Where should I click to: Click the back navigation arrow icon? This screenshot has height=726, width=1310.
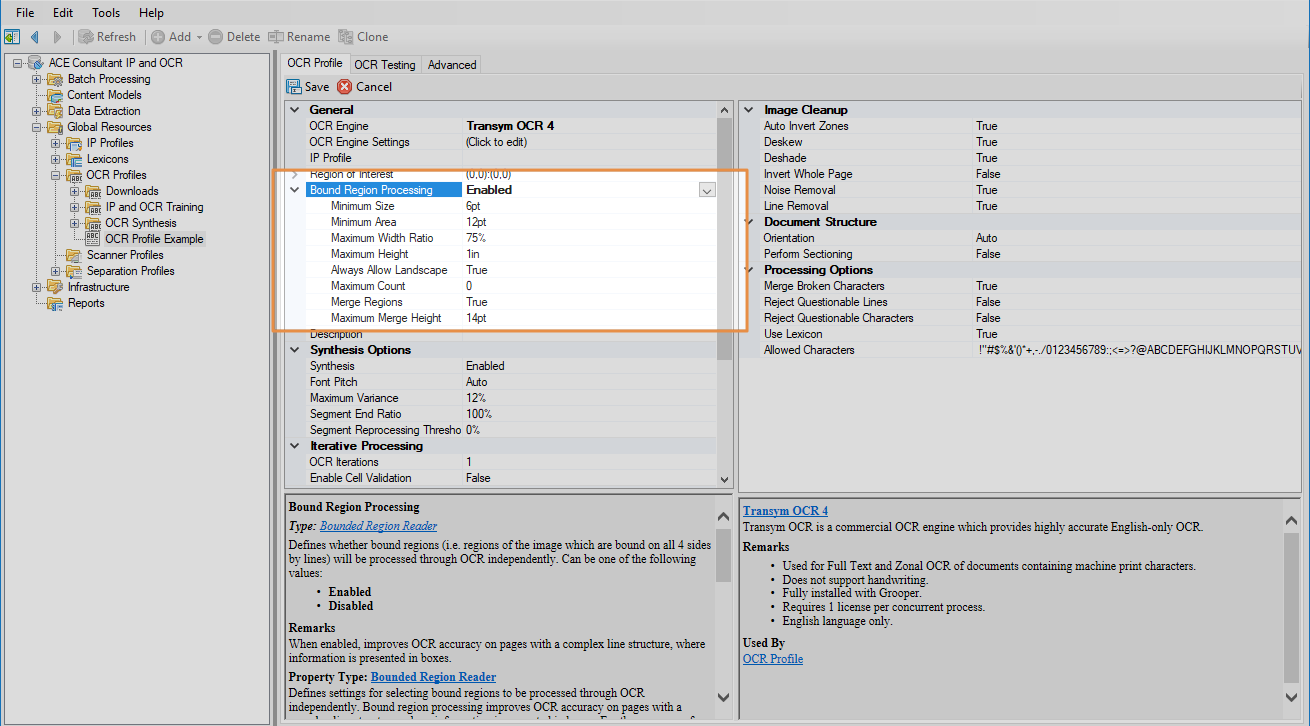[35, 37]
